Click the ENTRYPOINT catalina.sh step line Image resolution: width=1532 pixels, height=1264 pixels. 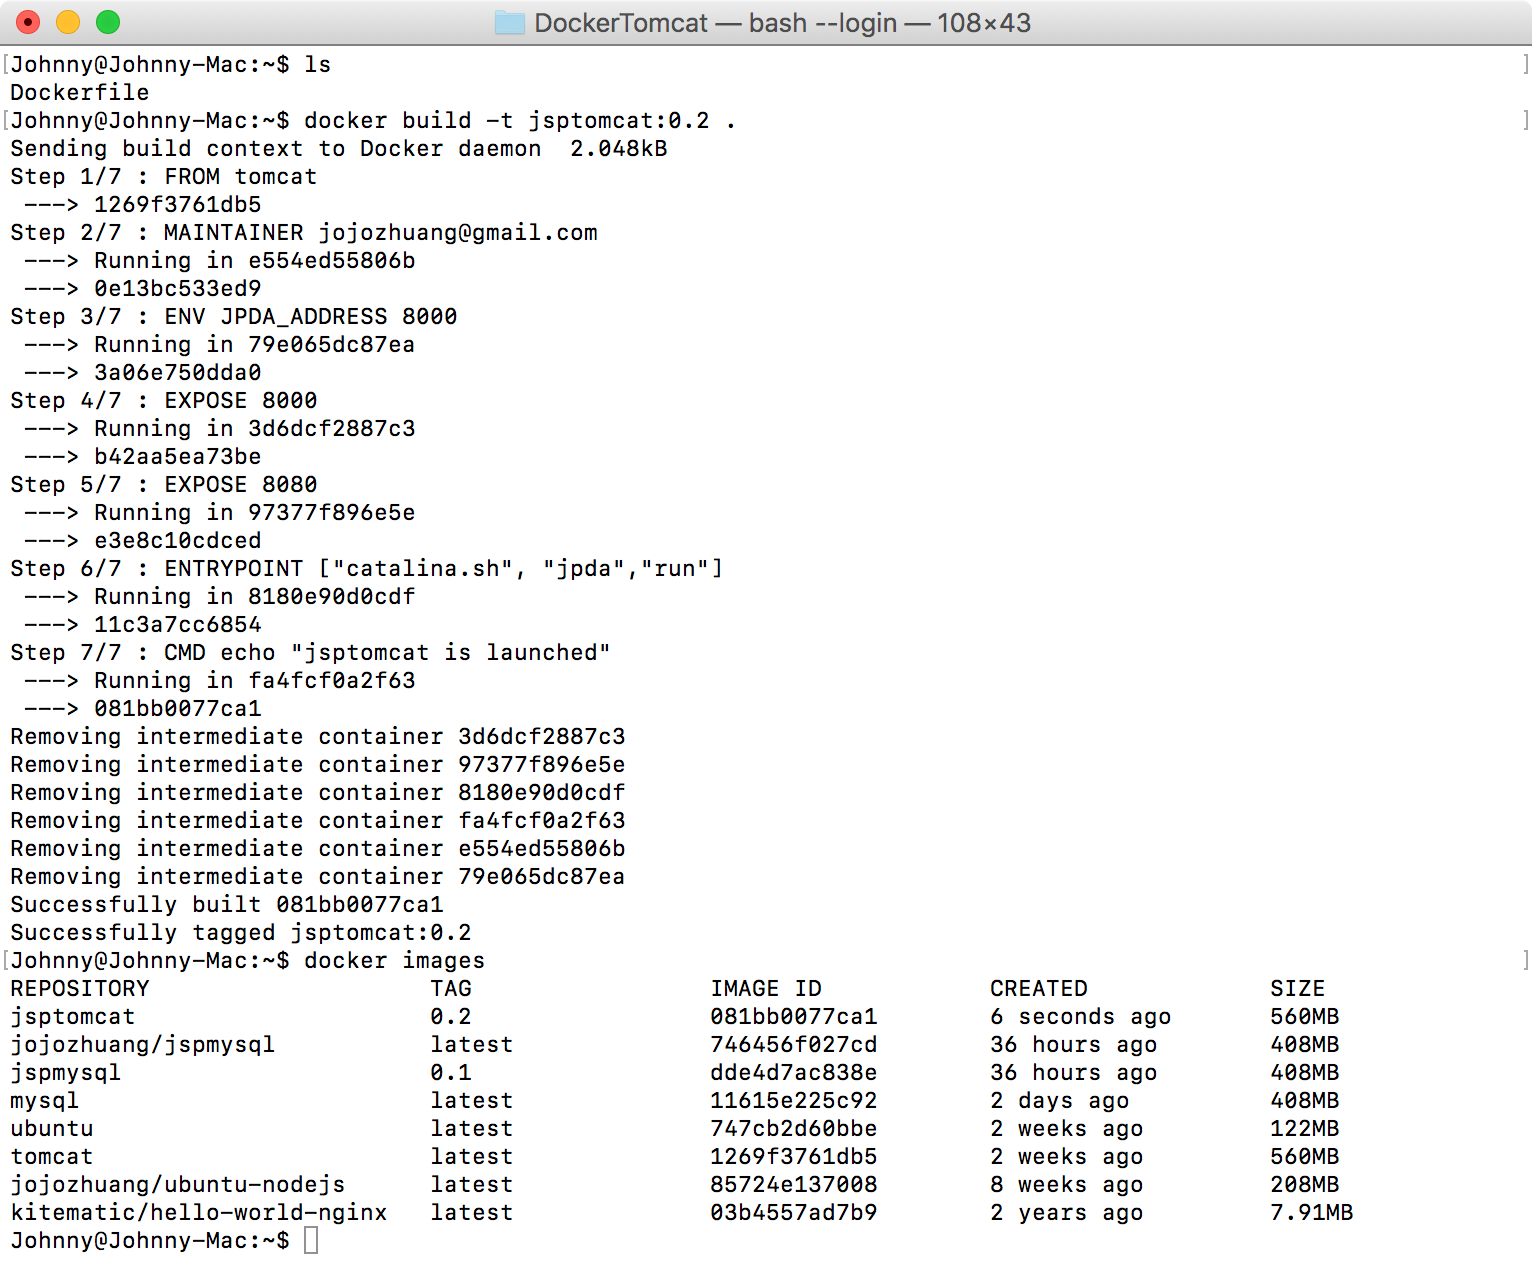click(367, 568)
